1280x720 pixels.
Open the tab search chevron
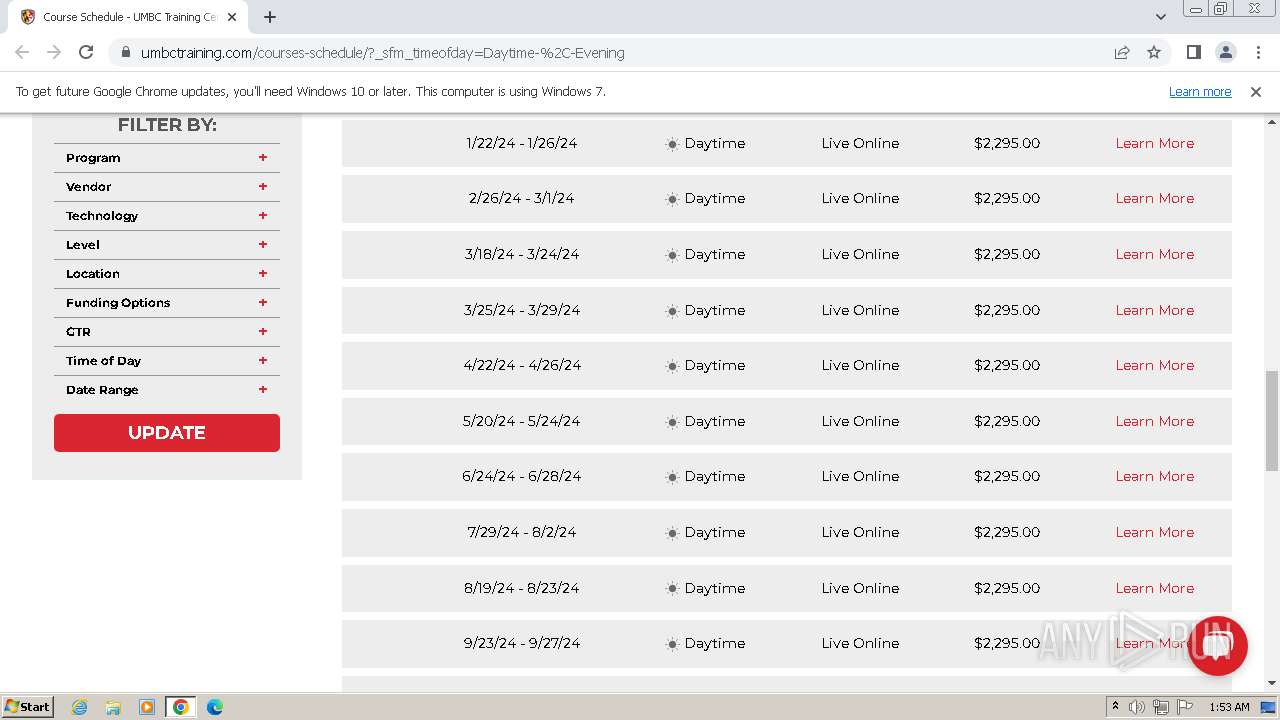[x=1160, y=17]
